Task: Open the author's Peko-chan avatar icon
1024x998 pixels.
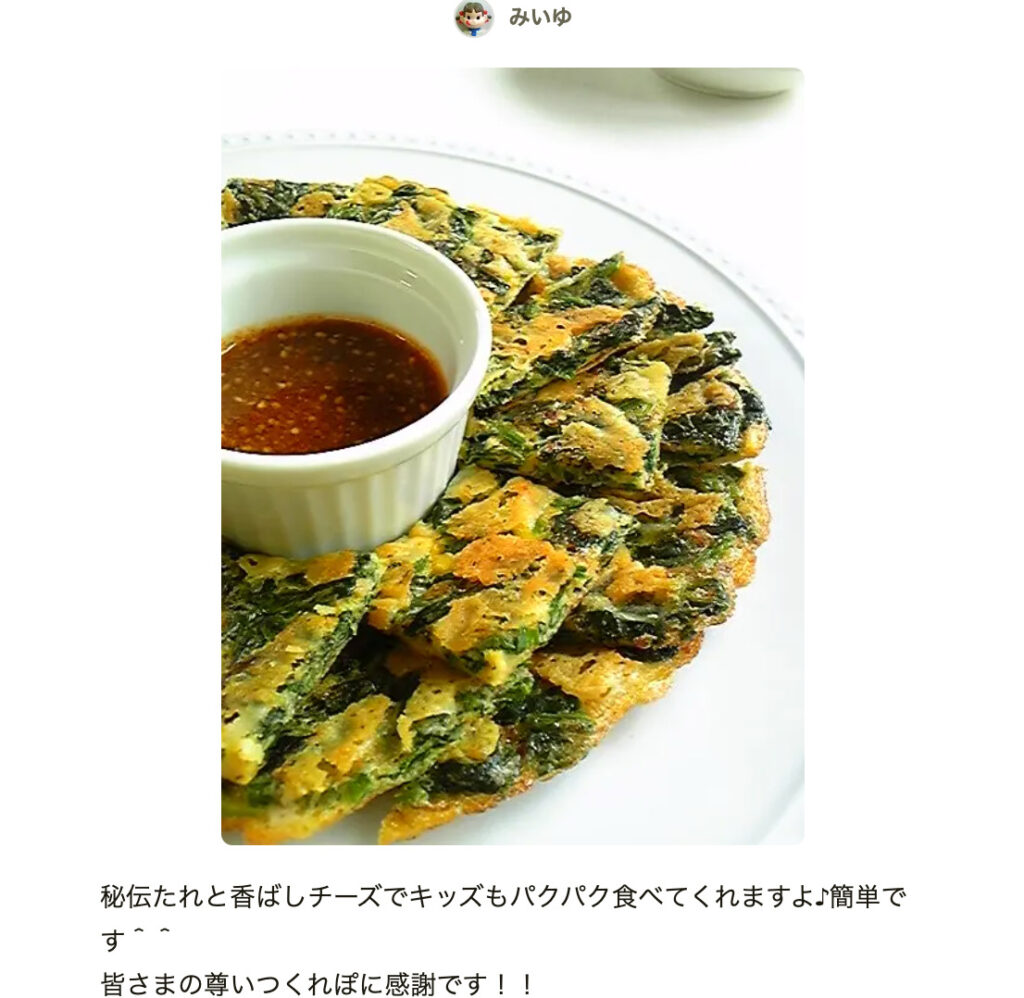Action: [x=474, y=18]
